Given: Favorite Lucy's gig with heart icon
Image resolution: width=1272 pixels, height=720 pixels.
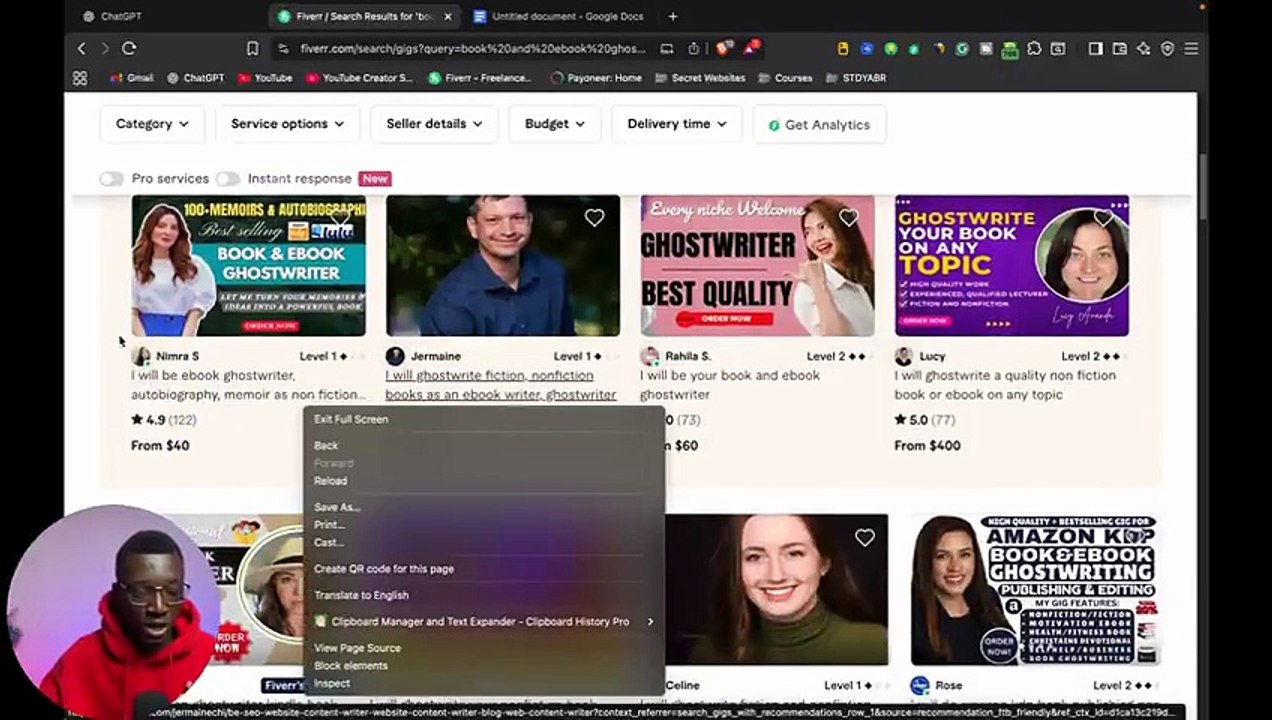Looking at the screenshot, I should point(1104,218).
